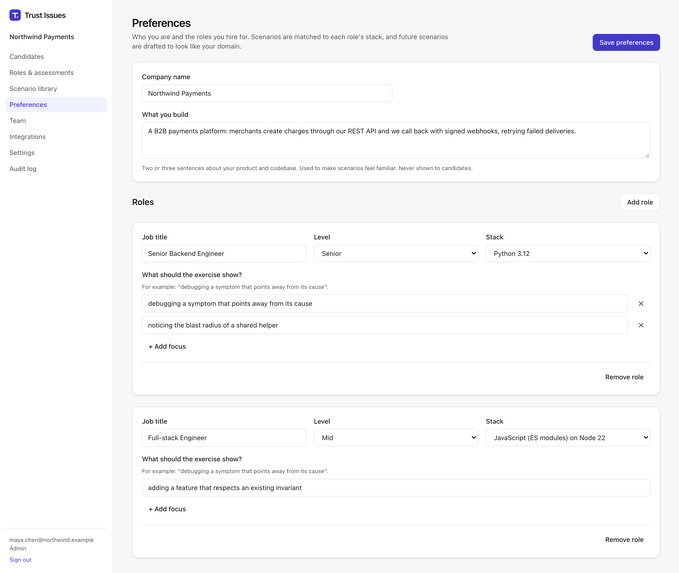Edit the Senior Backend Engineer job title

click(224, 253)
